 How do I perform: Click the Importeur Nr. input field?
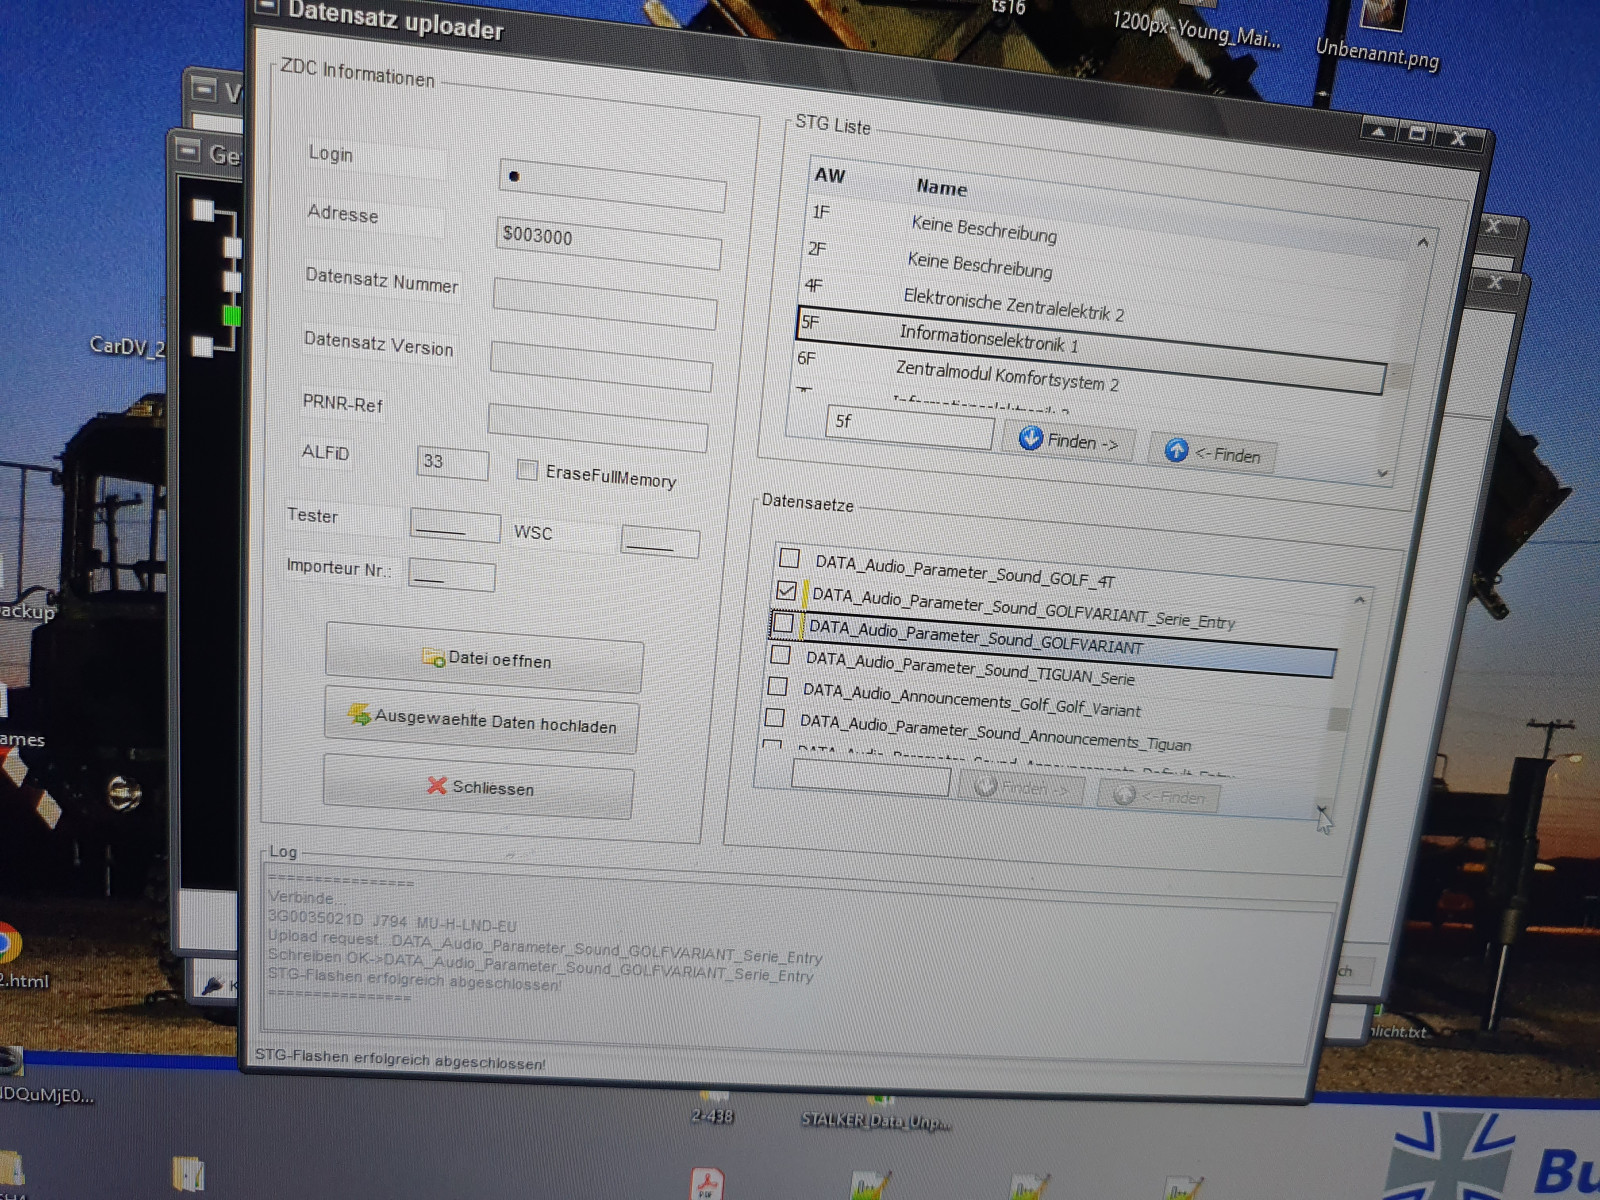pos(451,576)
